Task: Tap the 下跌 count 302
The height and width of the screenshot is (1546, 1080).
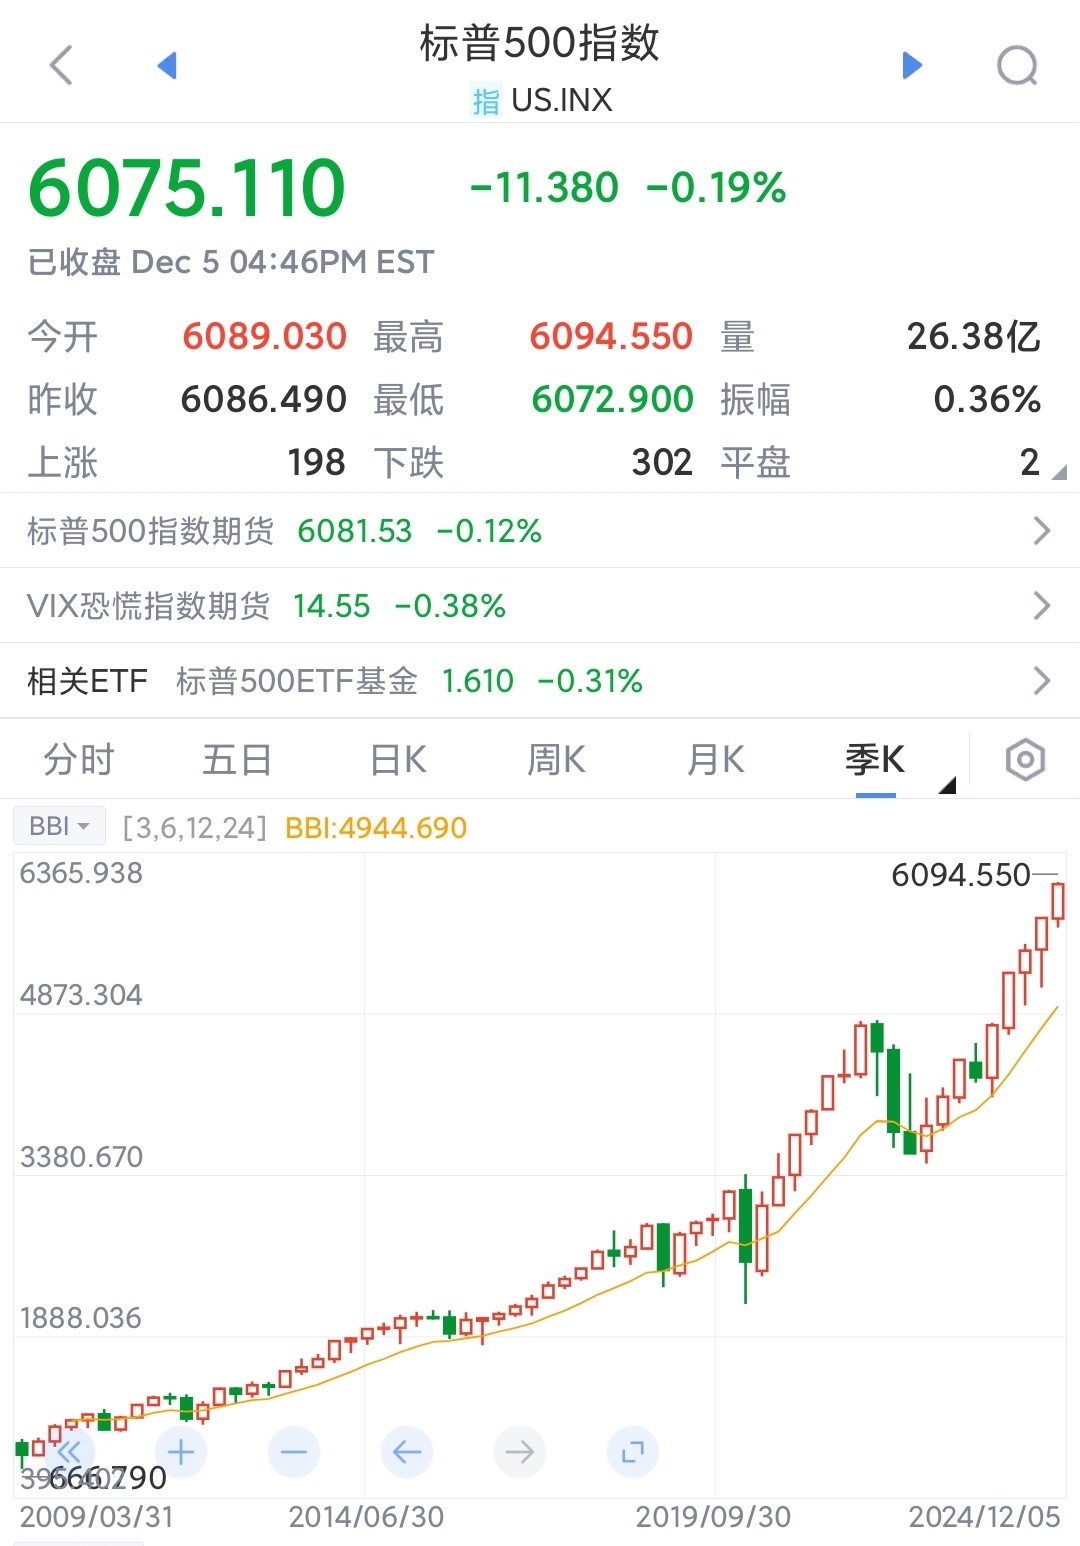Action: tap(662, 462)
